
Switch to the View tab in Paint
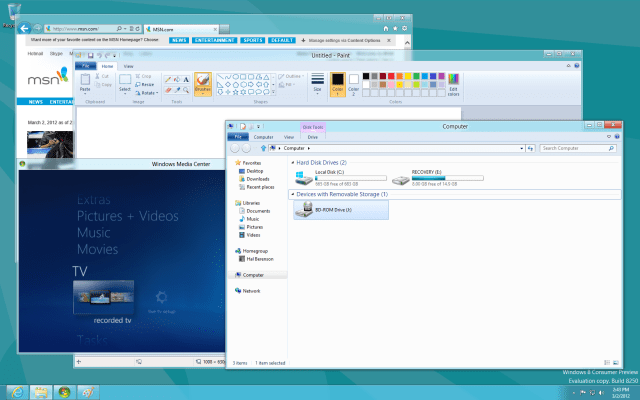tap(127, 65)
